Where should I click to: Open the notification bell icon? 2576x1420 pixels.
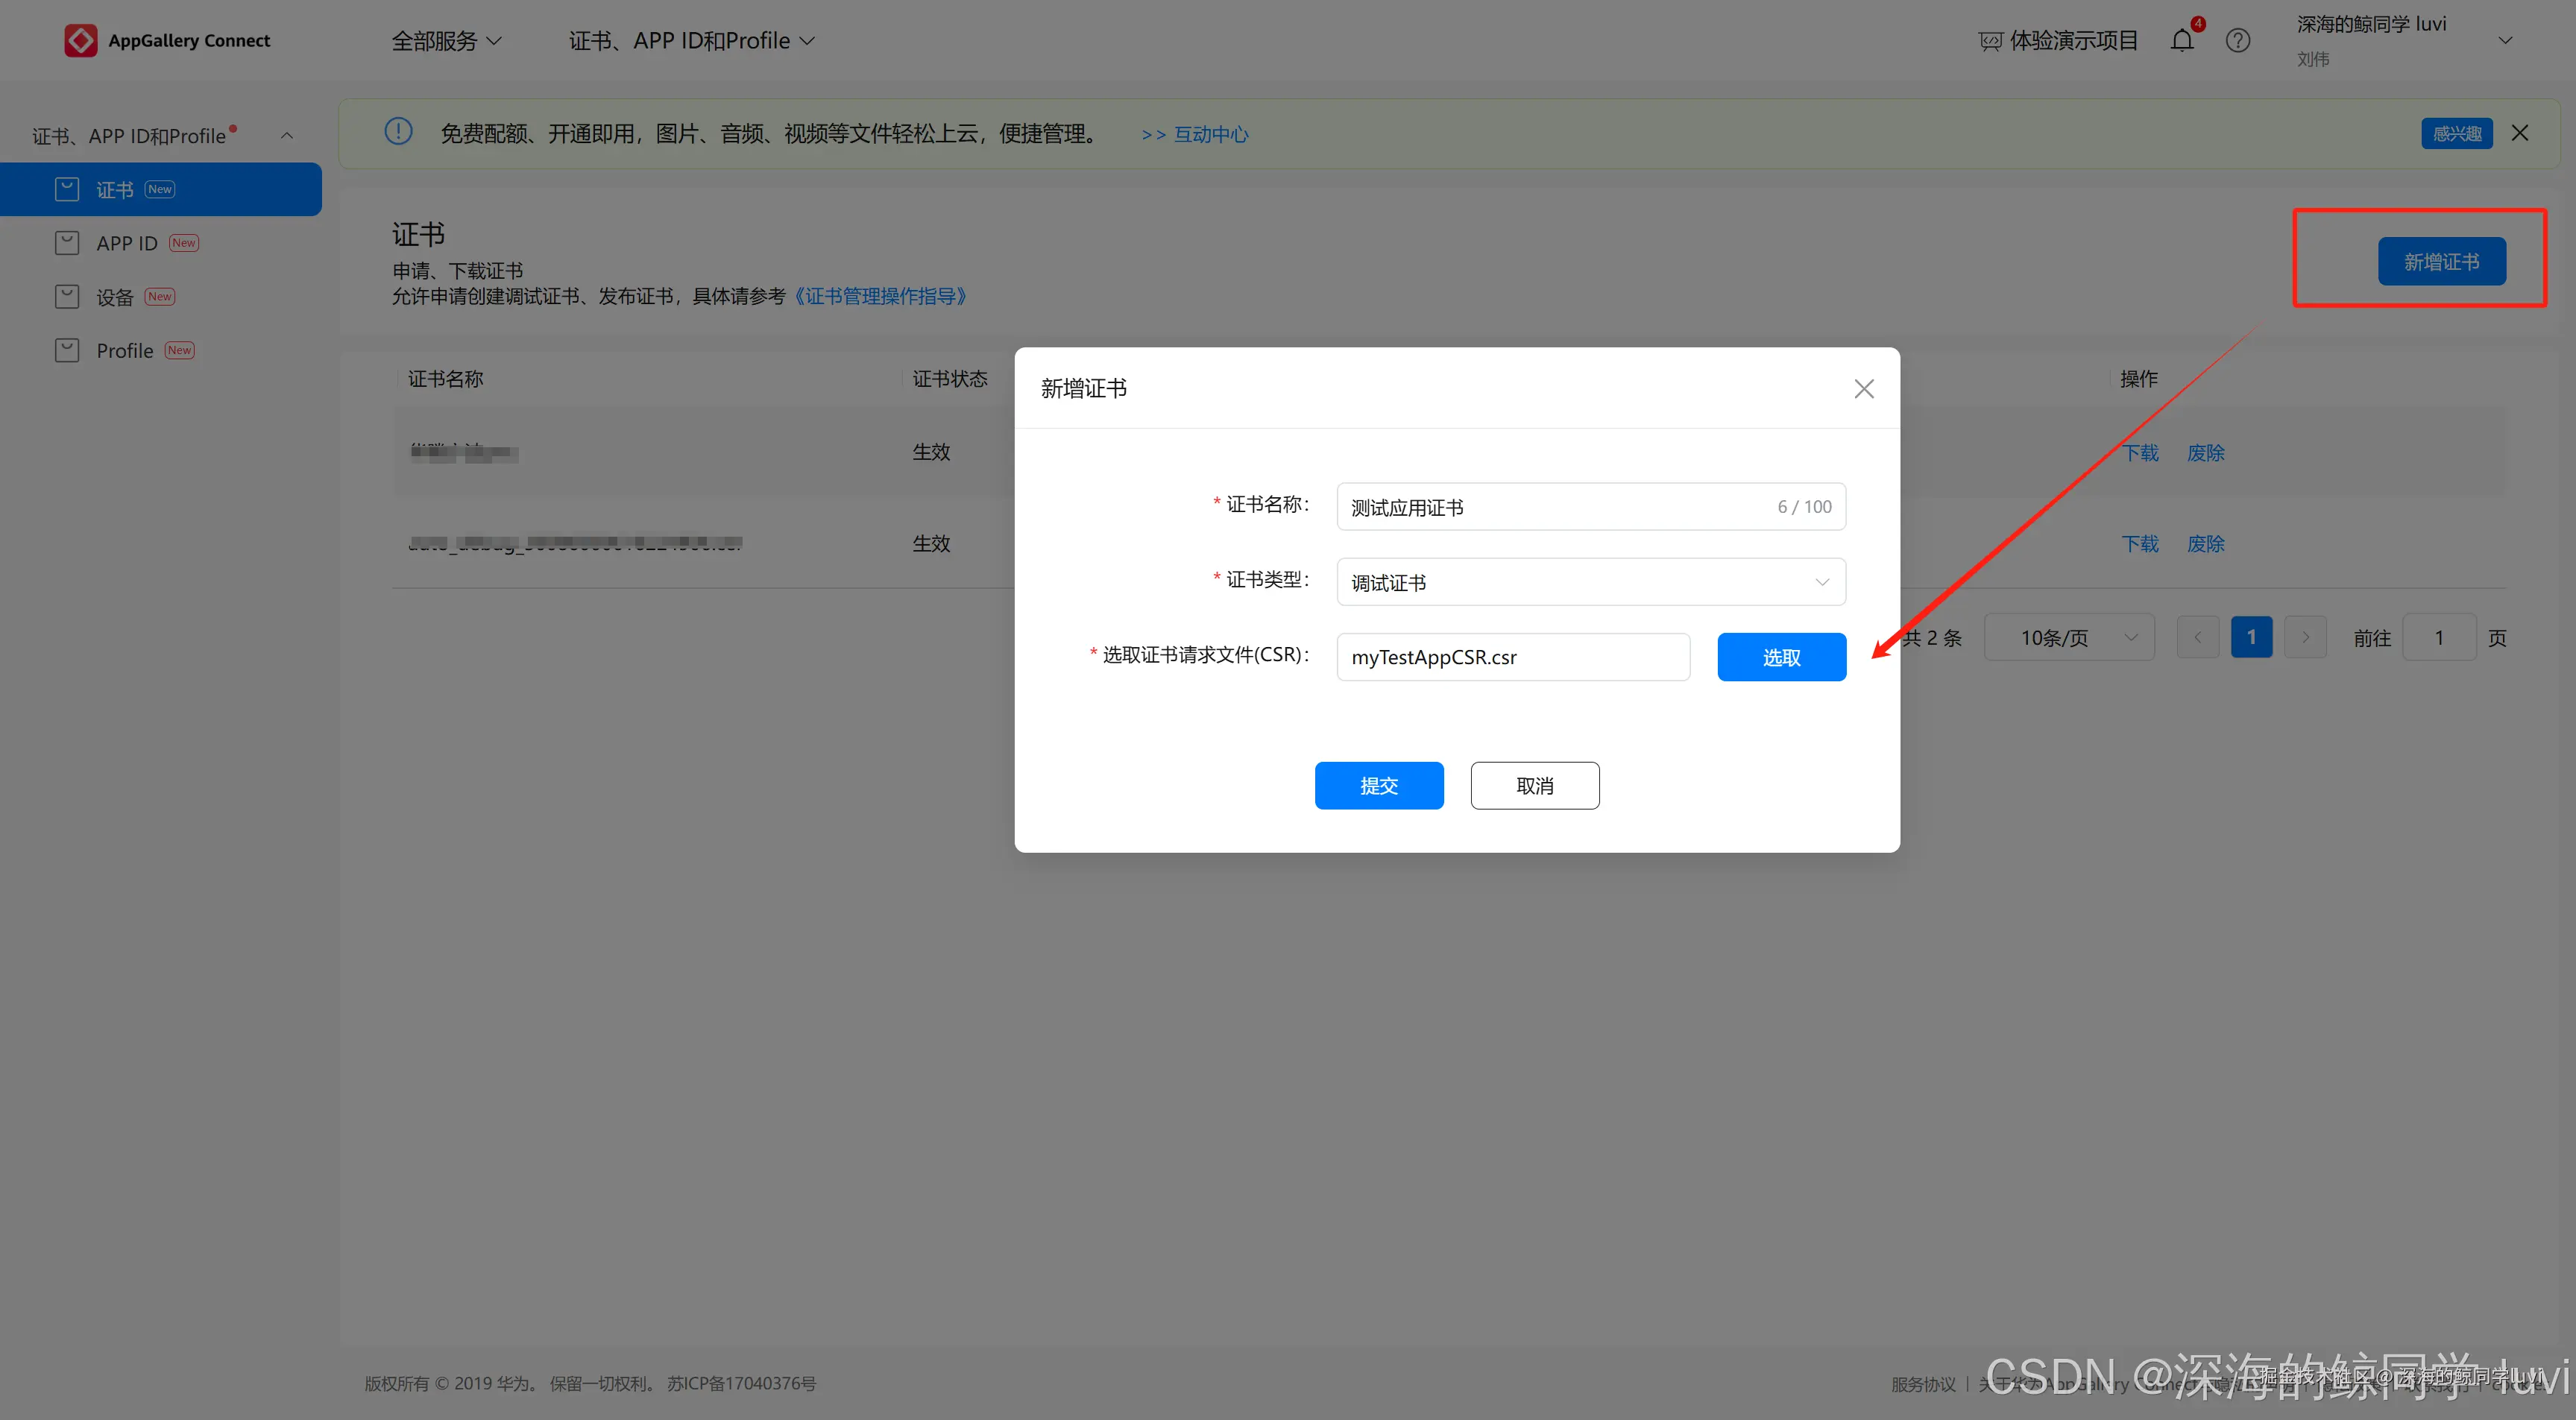2182,40
